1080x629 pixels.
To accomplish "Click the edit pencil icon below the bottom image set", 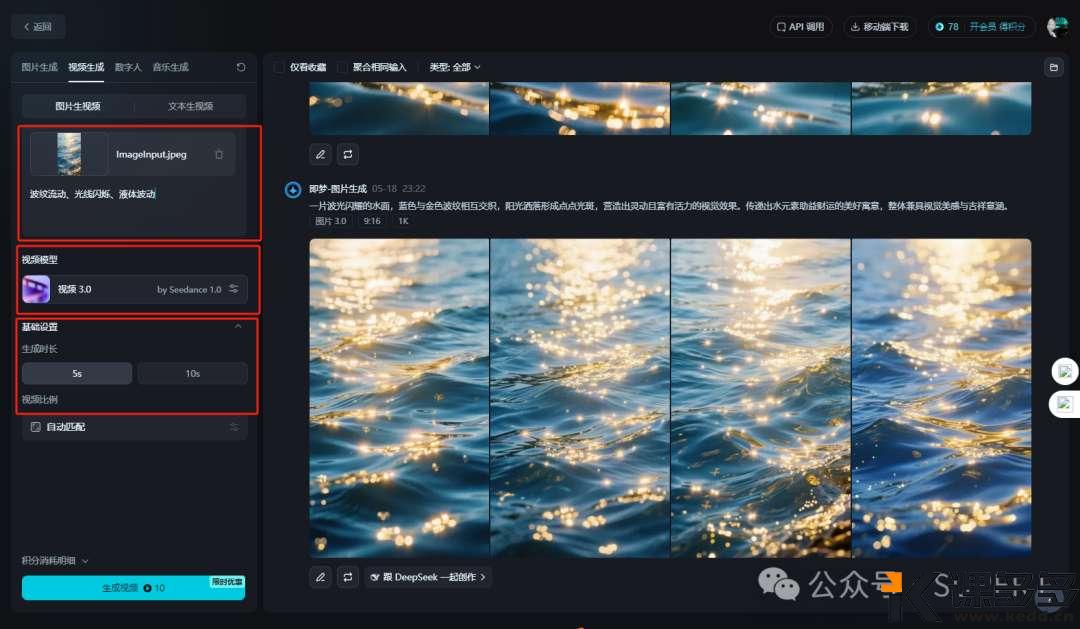I will click(320, 577).
